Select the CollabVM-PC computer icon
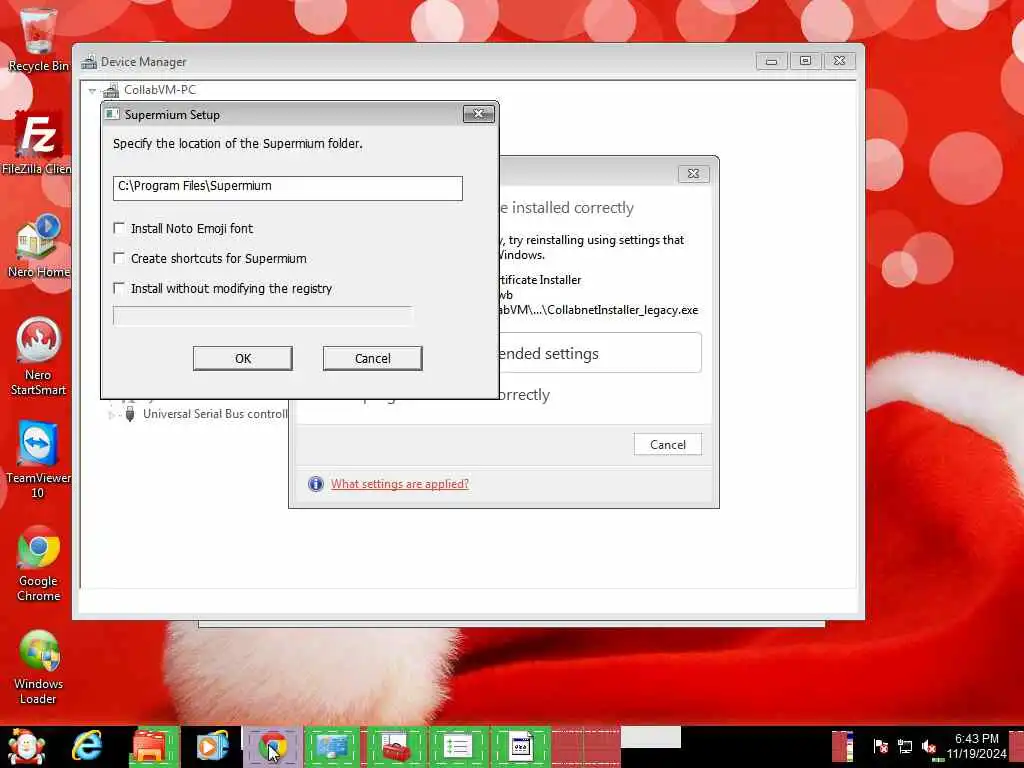Screen dimensions: 1024x768 [x=111, y=90]
